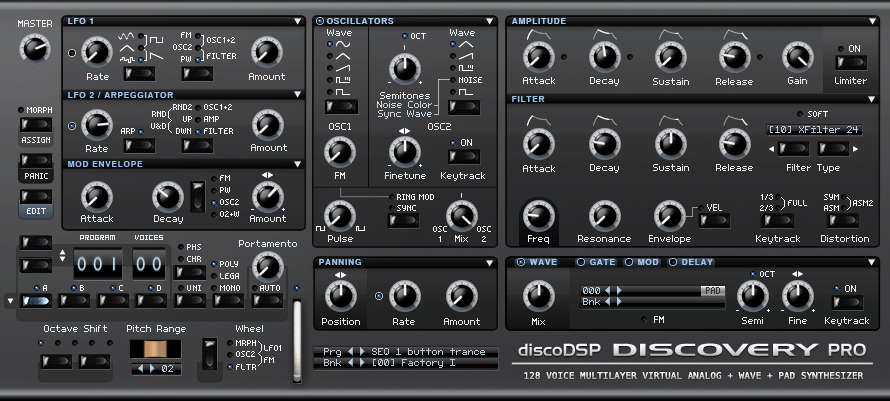Image resolution: width=890 pixels, height=401 pixels.
Task: Click the Pitch Range slider
Action: click(x=155, y=350)
